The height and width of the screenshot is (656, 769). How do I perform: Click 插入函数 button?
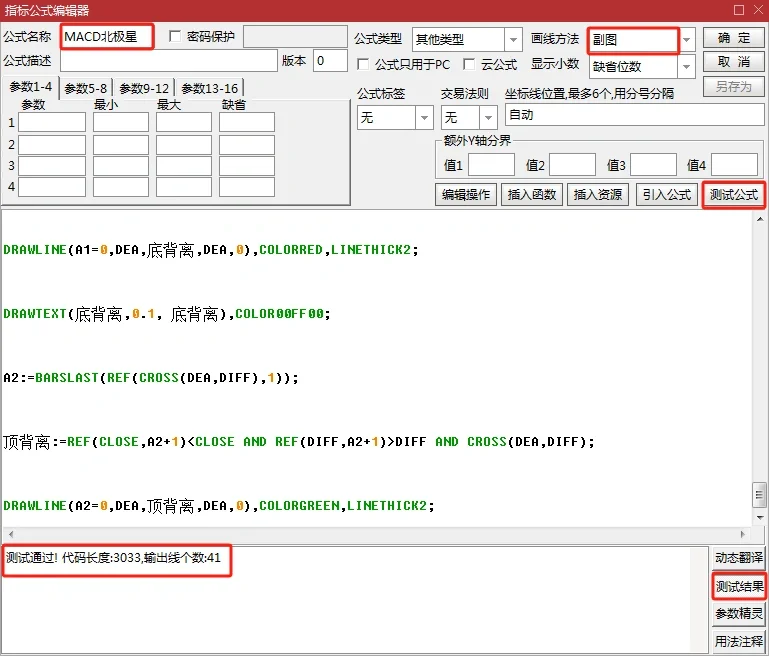[532, 195]
